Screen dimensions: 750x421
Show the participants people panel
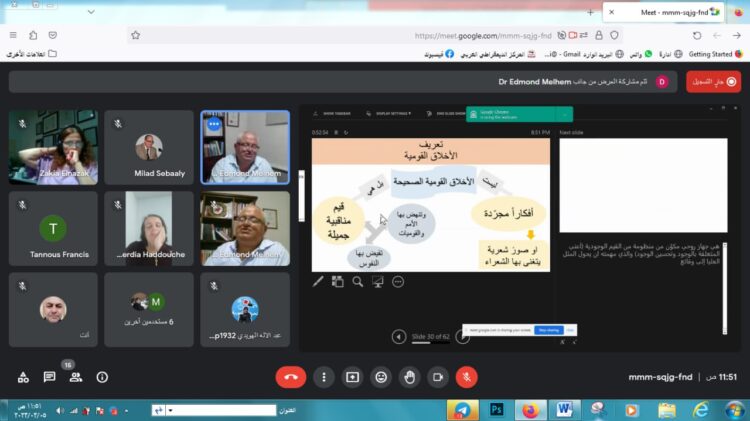tap(76, 377)
